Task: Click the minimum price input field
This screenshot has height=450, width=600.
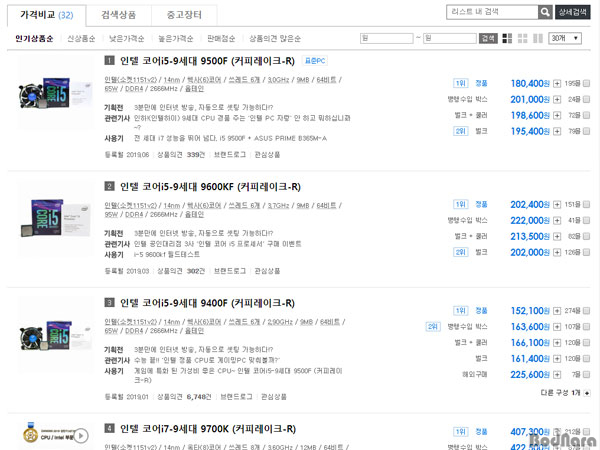Action: click(x=386, y=38)
